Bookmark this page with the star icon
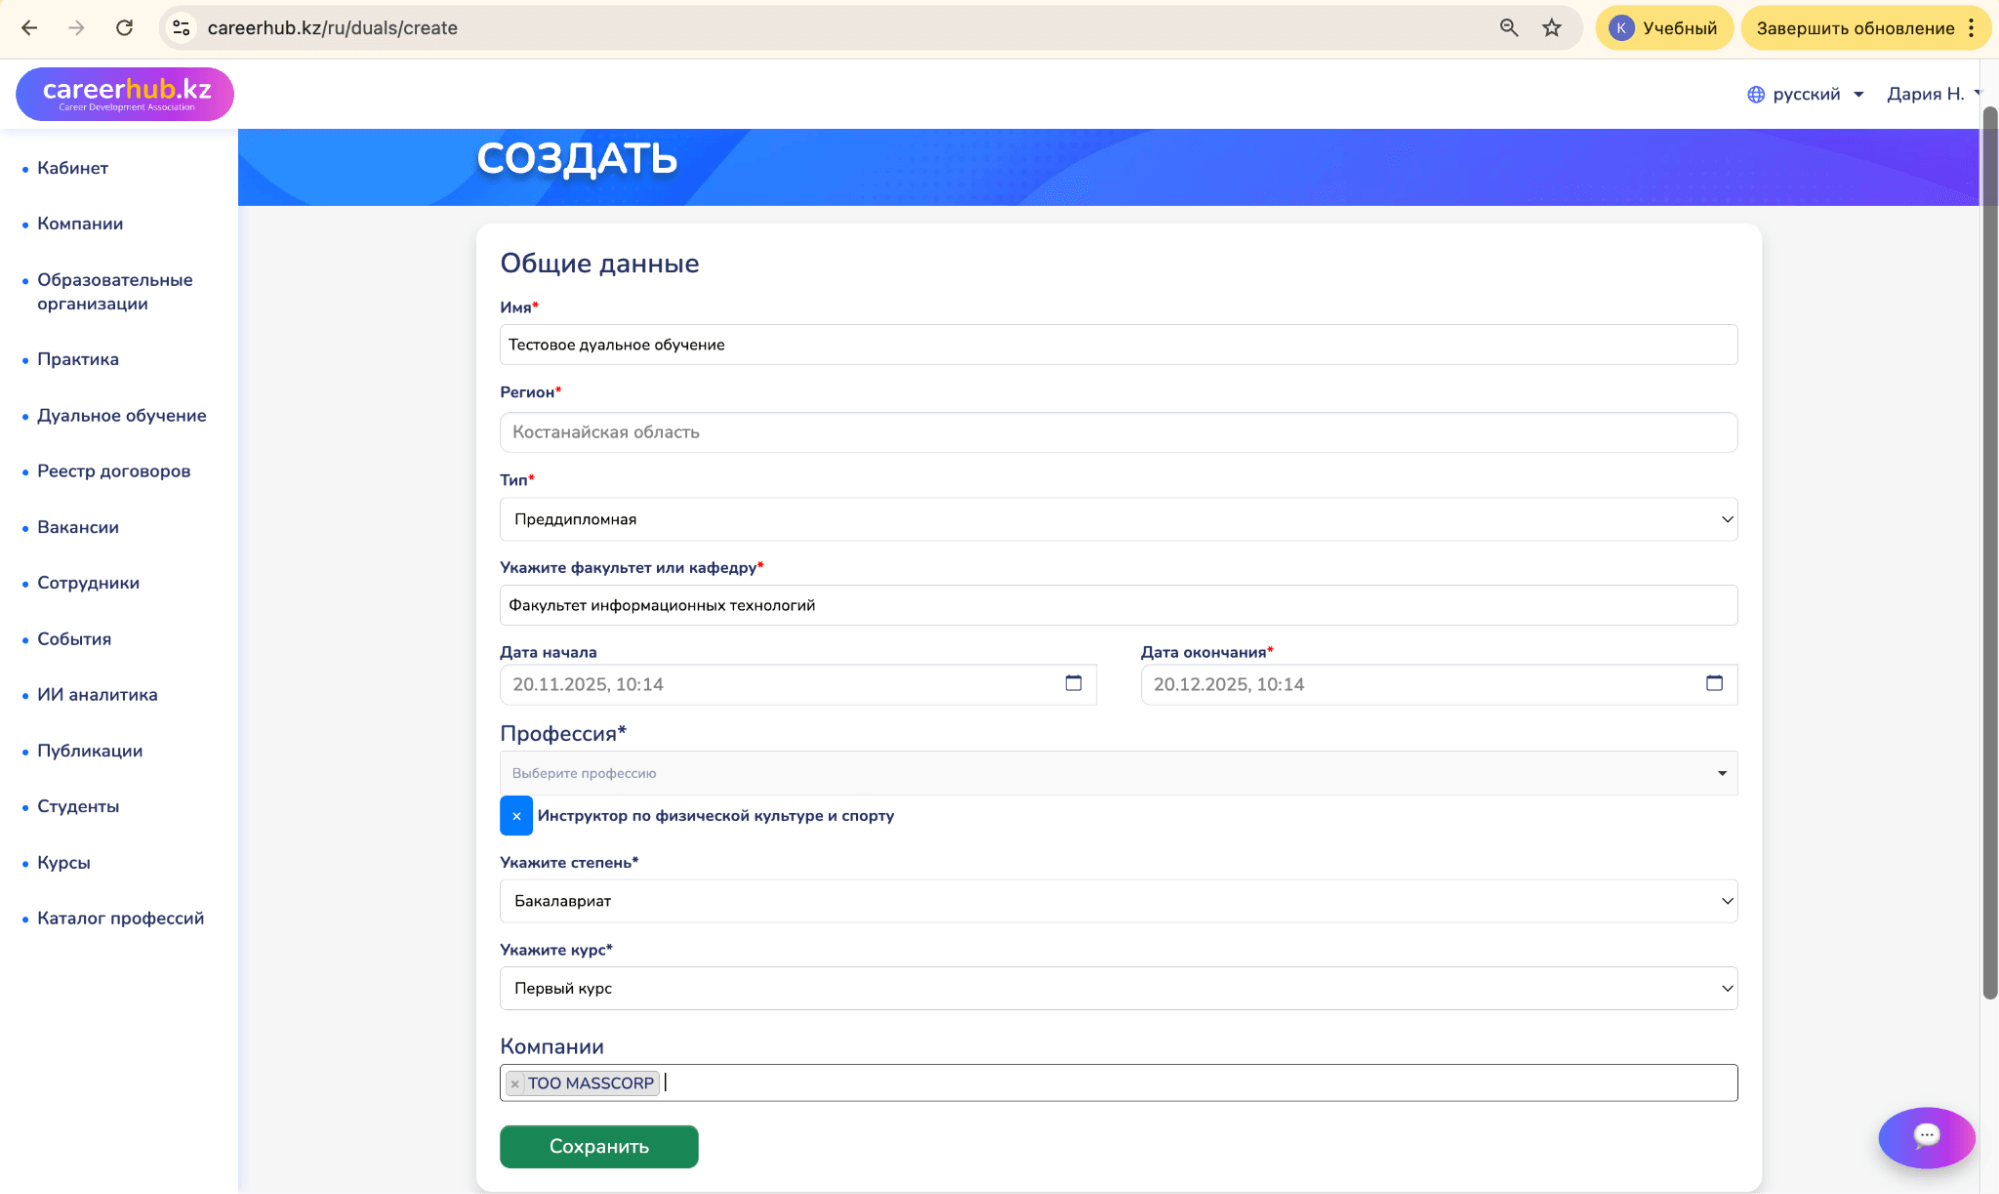1999x1194 pixels. click(1551, 28)
